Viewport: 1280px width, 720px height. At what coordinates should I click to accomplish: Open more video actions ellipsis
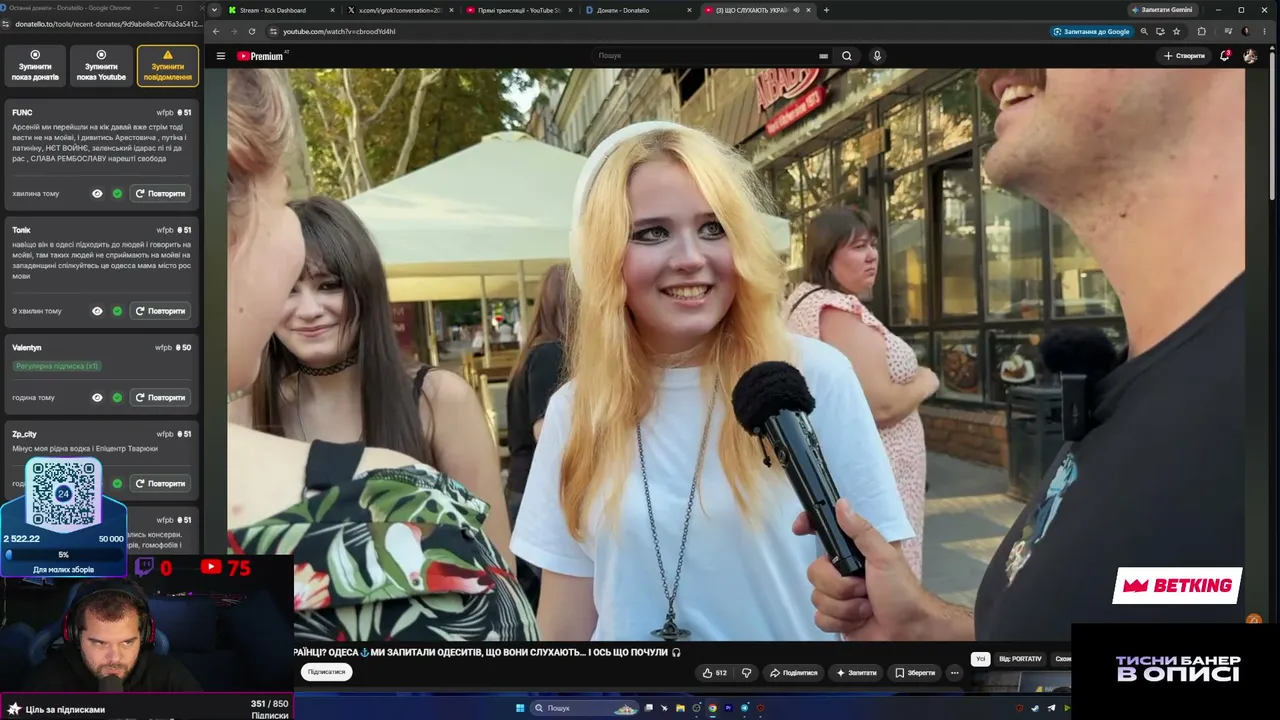(955, 673)
